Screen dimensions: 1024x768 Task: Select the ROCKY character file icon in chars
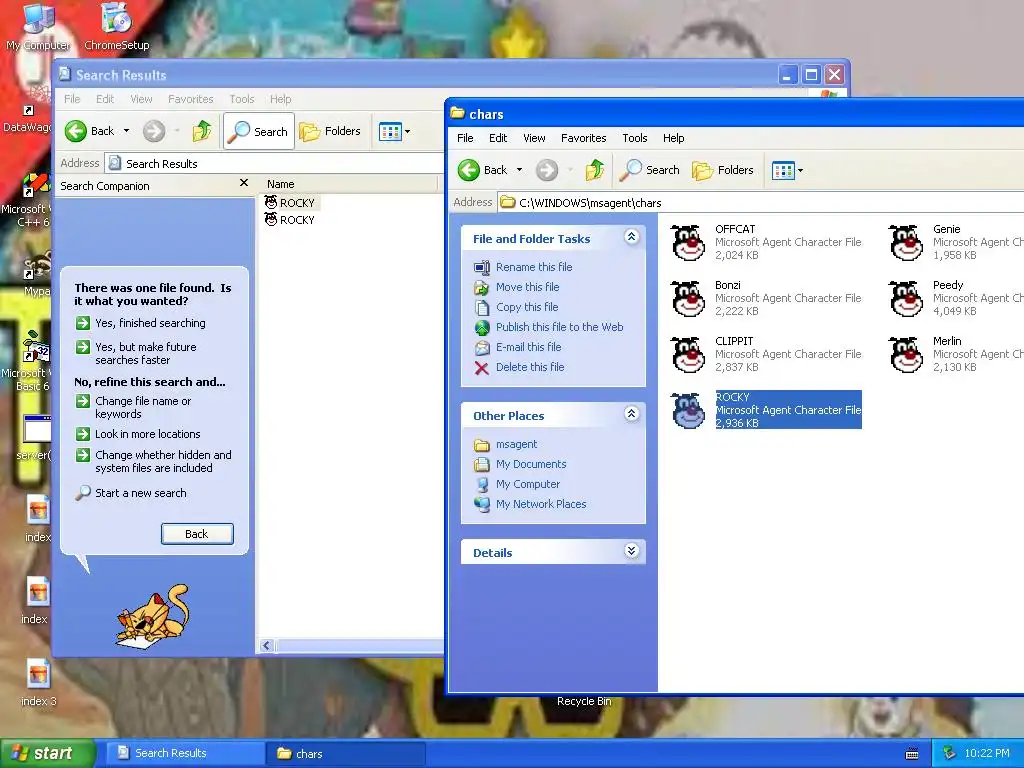[688, 411]
